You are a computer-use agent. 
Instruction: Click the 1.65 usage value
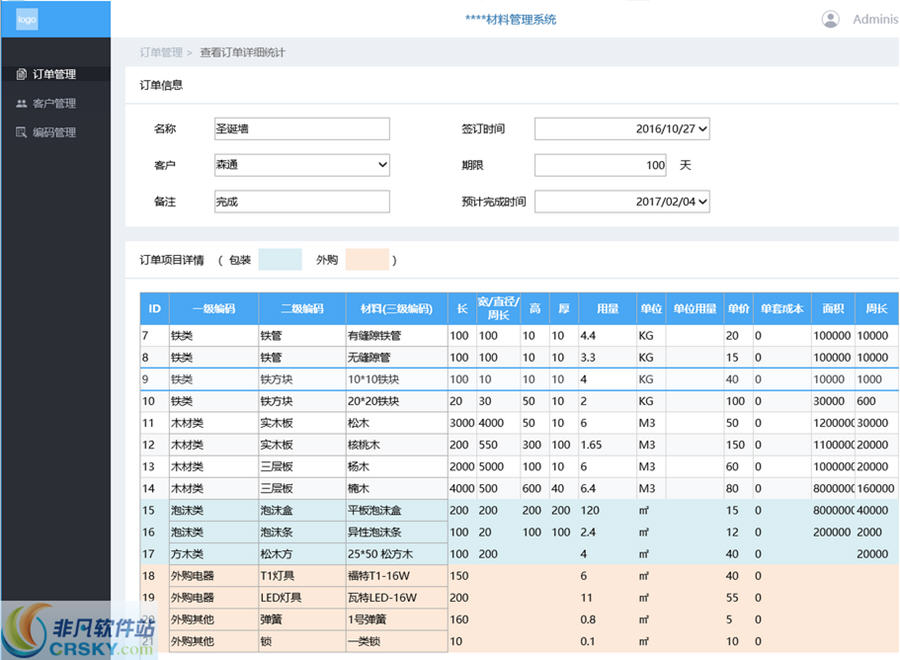click(x=591, y=445)
